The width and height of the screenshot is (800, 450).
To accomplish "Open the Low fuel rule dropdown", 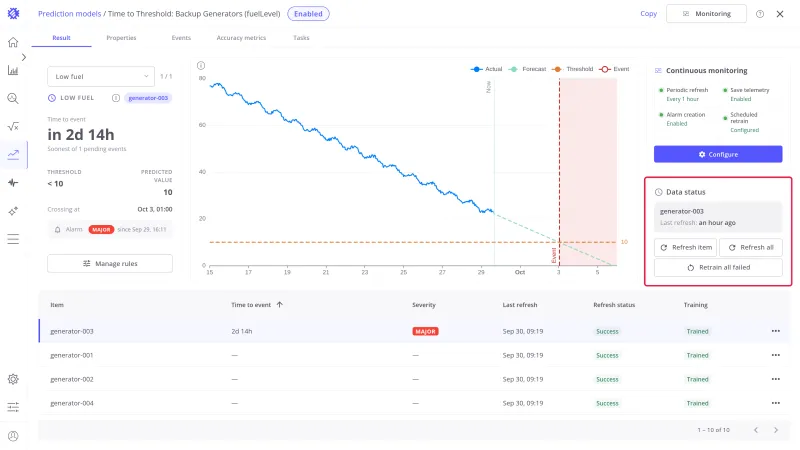I will click(x=101, y=77).
